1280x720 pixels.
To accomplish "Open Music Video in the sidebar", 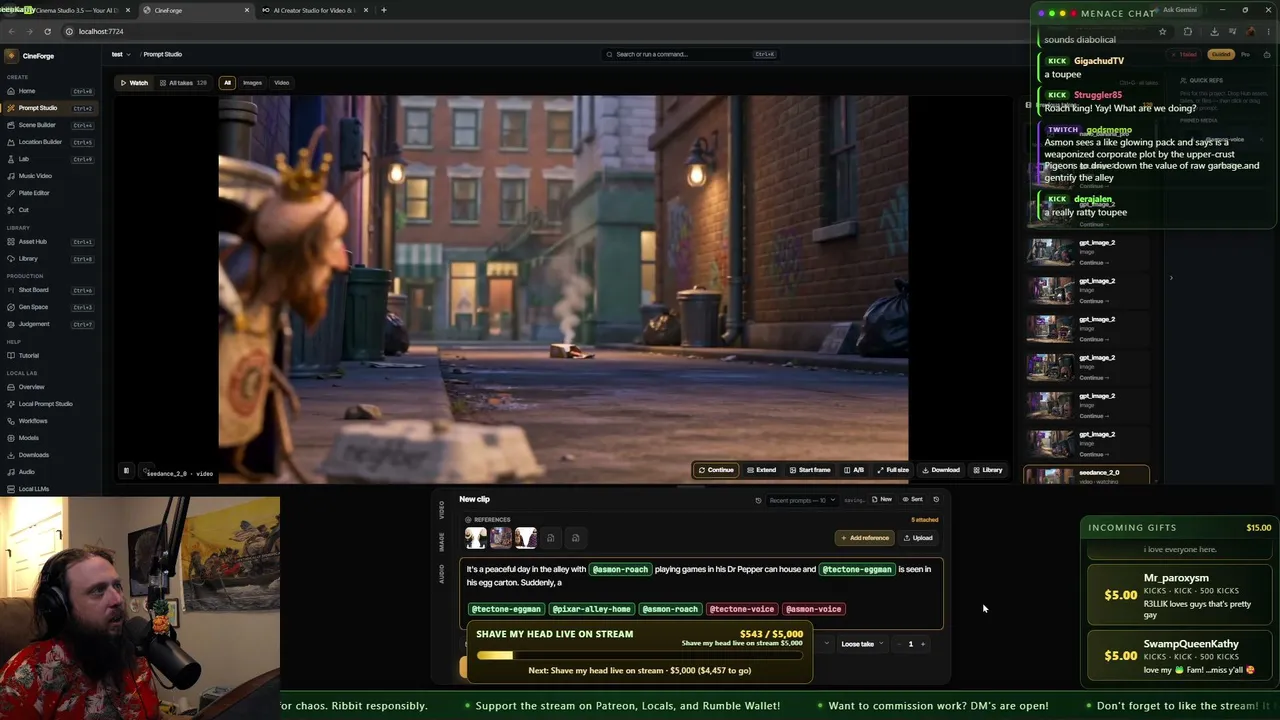I will tap(50, 176).
